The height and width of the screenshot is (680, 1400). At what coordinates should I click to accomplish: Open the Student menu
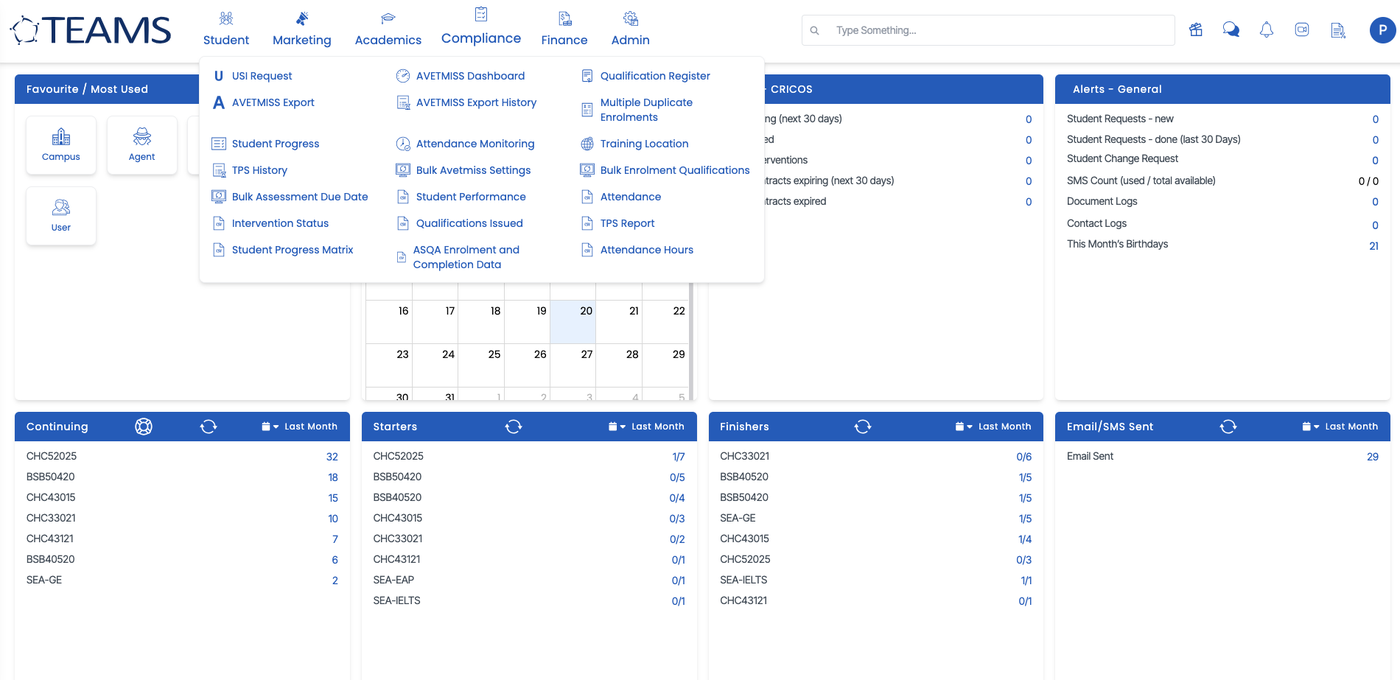click(x=226, y=28)
